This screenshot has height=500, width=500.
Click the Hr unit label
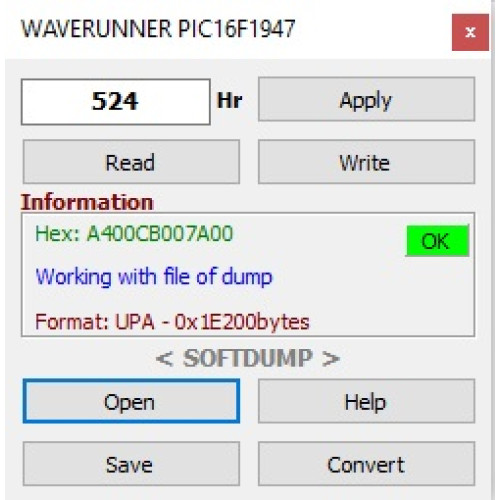tap(230, 100)
